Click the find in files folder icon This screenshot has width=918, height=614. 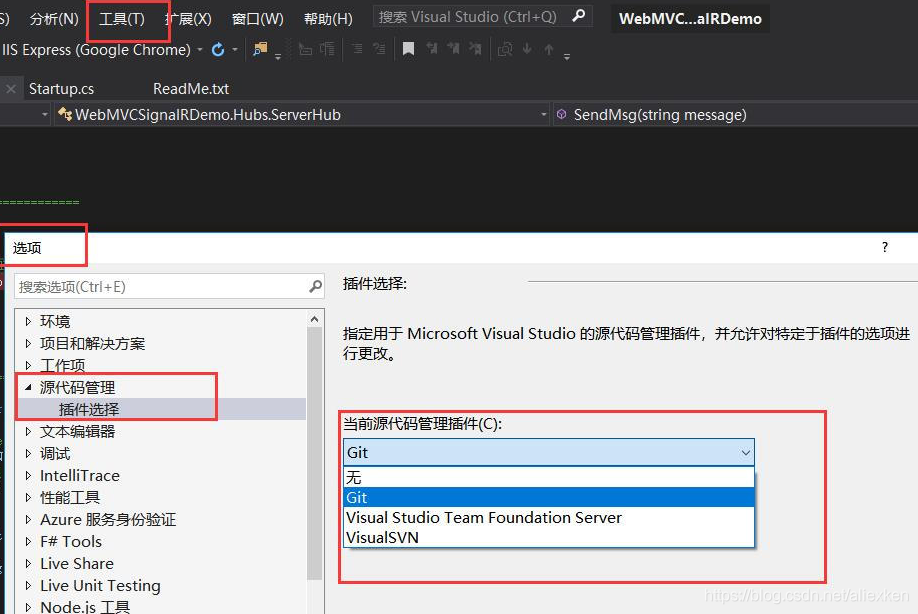pyautogui.click(x=260, y=49)
